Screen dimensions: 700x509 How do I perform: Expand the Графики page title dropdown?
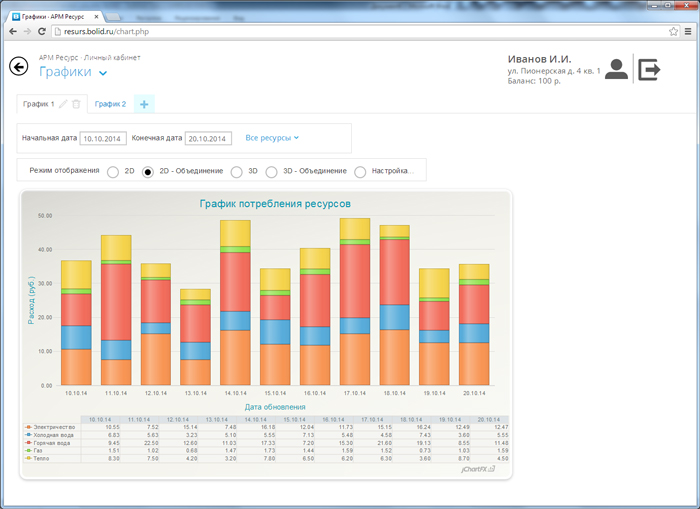[x=103, y=73]
